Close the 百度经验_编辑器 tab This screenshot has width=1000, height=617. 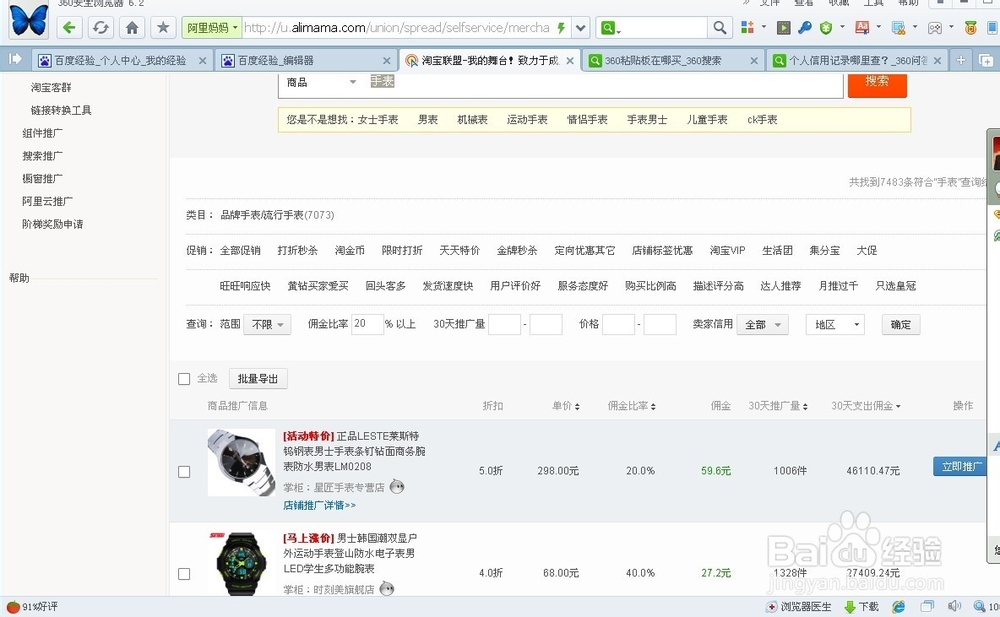[x=386, y=61]
